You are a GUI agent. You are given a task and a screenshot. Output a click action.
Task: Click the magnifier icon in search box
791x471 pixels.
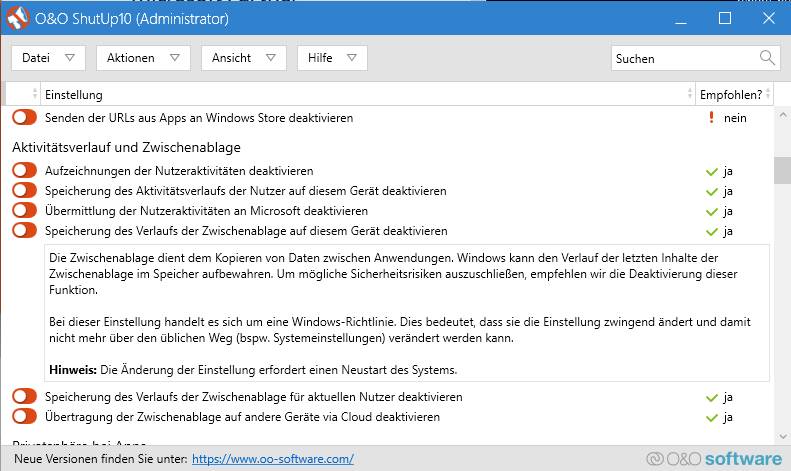(767, 58)
